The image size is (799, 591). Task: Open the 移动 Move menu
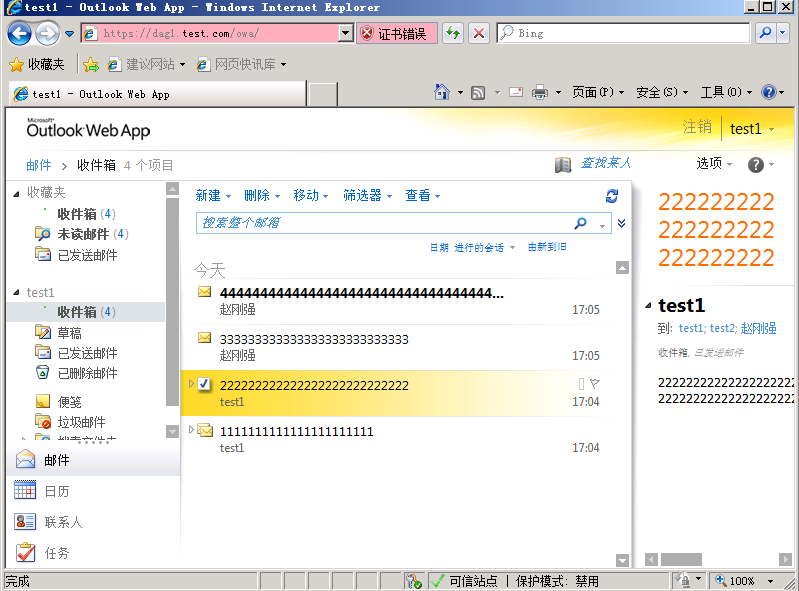pos(311,196)
